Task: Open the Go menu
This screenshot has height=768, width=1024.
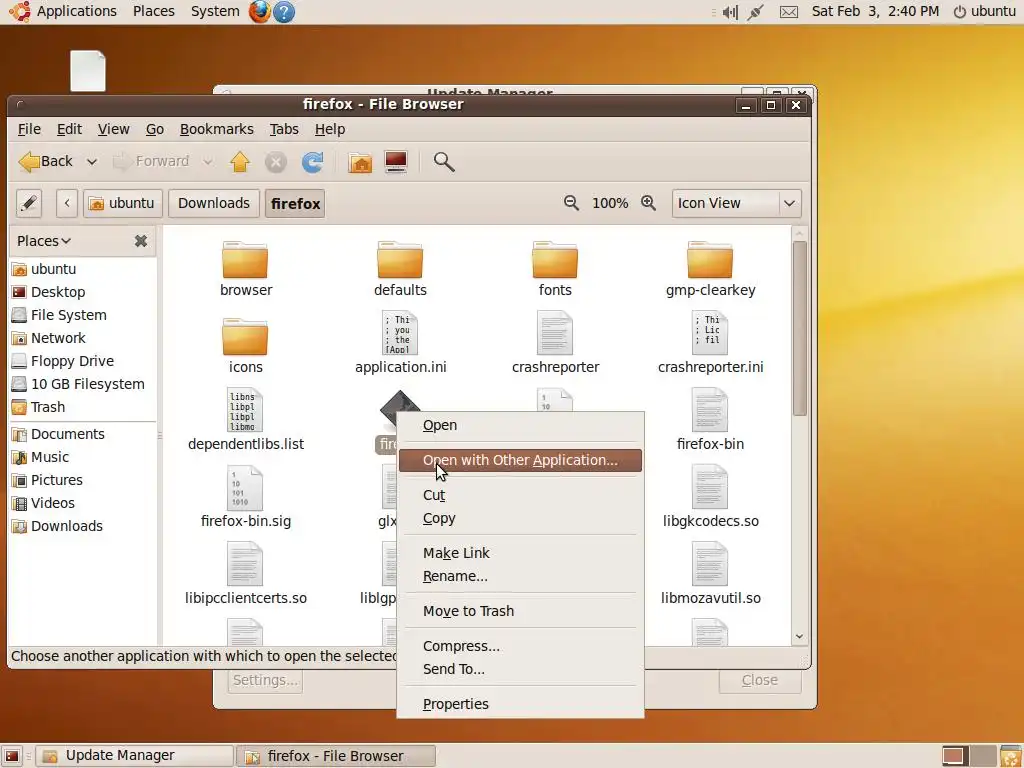Action: (x=155, y=129)
